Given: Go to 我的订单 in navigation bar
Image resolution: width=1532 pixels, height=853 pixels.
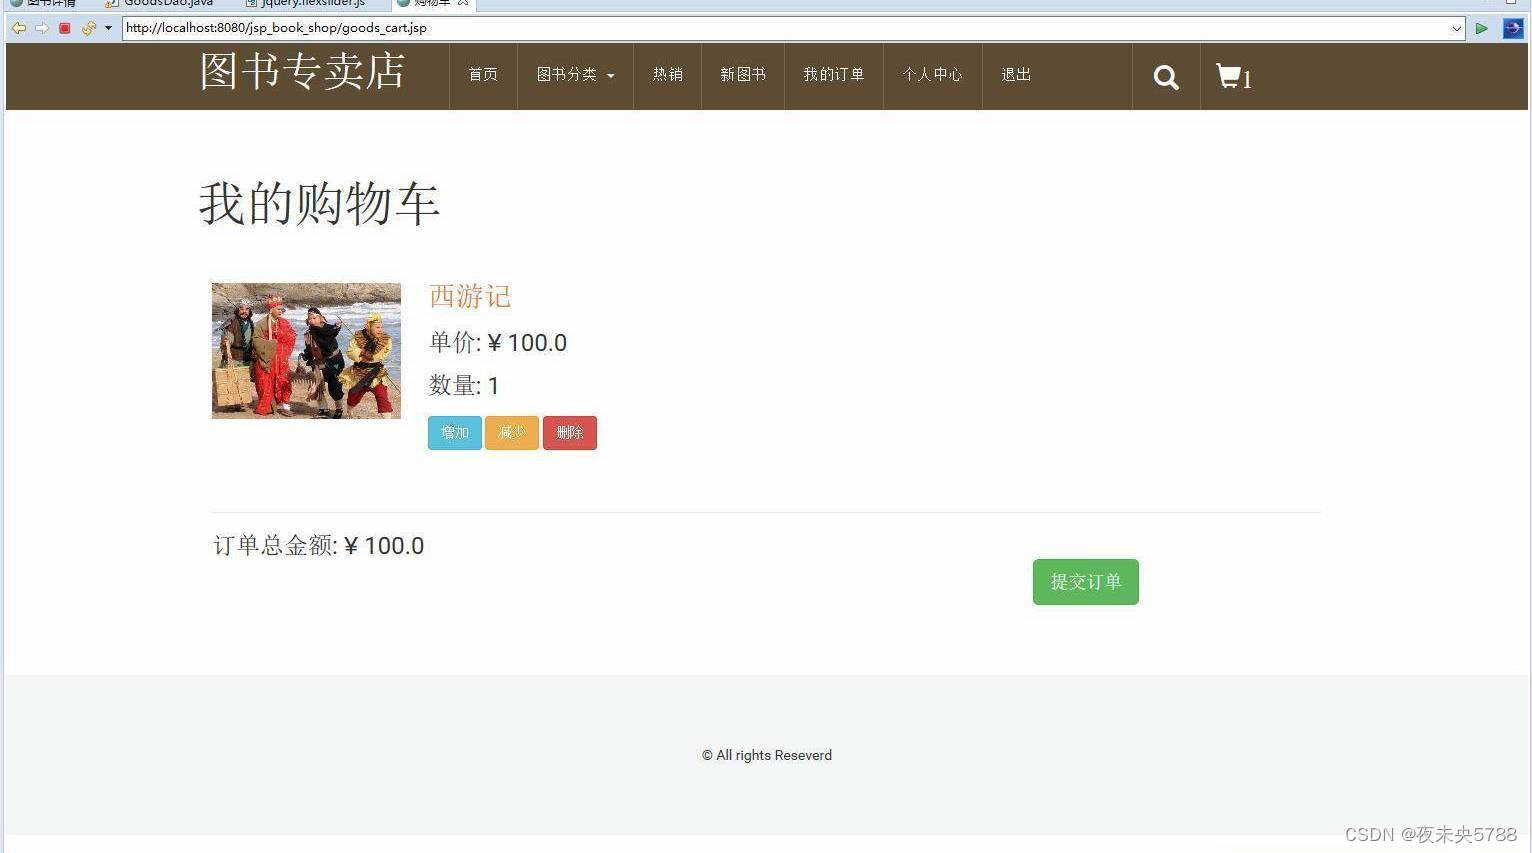Looking at the screenshot, I should tap(834, 75).
